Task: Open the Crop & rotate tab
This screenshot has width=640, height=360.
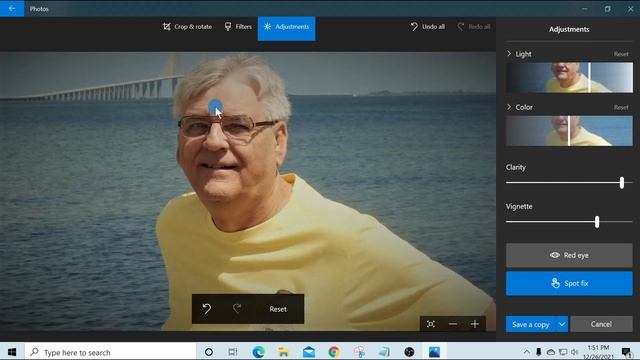Action: pos(187,27)
